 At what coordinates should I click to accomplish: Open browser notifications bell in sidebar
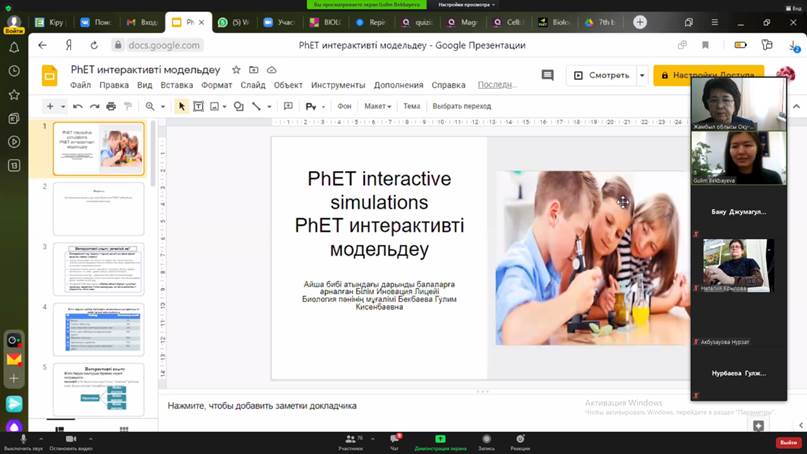click(14, 47)
